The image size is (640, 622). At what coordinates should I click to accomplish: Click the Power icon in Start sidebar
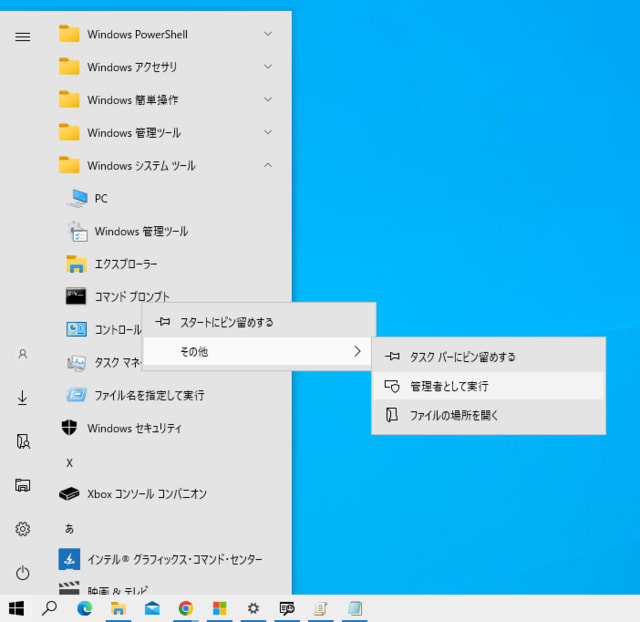(22, 573)
